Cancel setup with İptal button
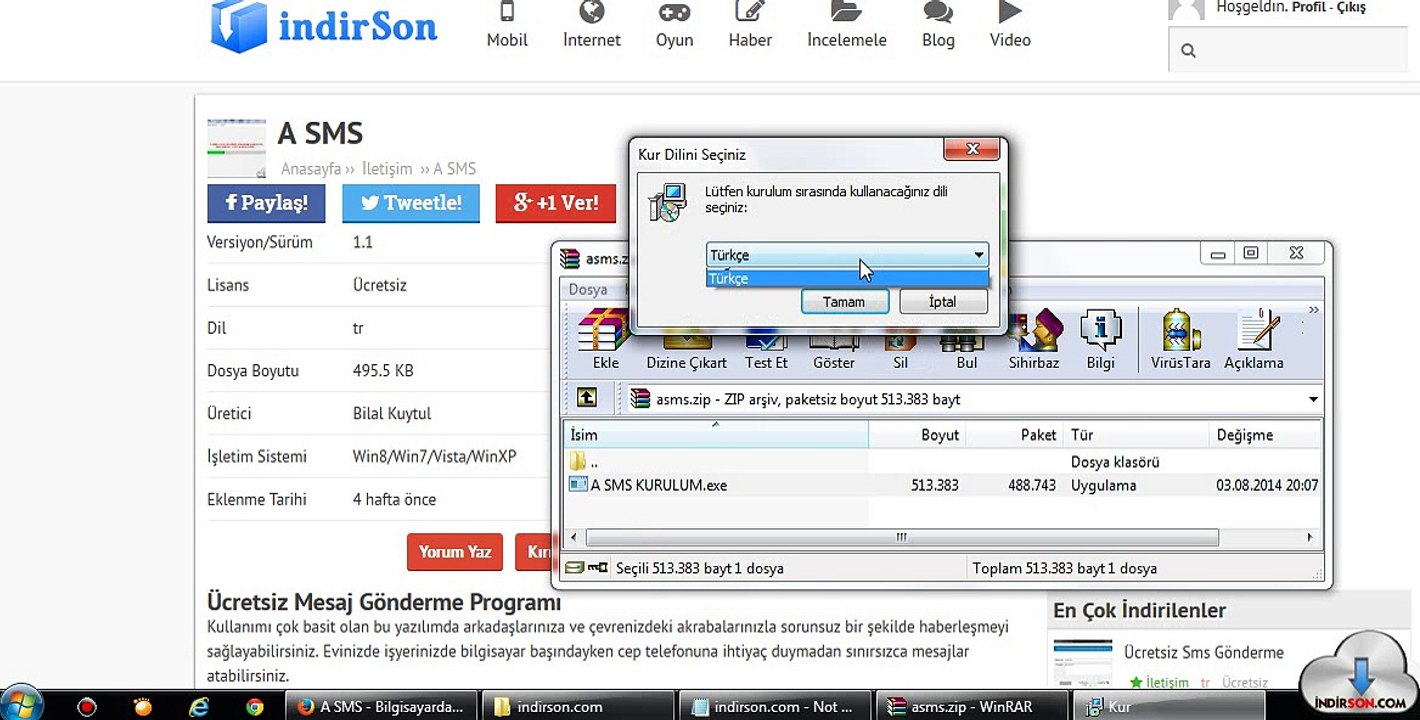 click(x=943, y=302)
